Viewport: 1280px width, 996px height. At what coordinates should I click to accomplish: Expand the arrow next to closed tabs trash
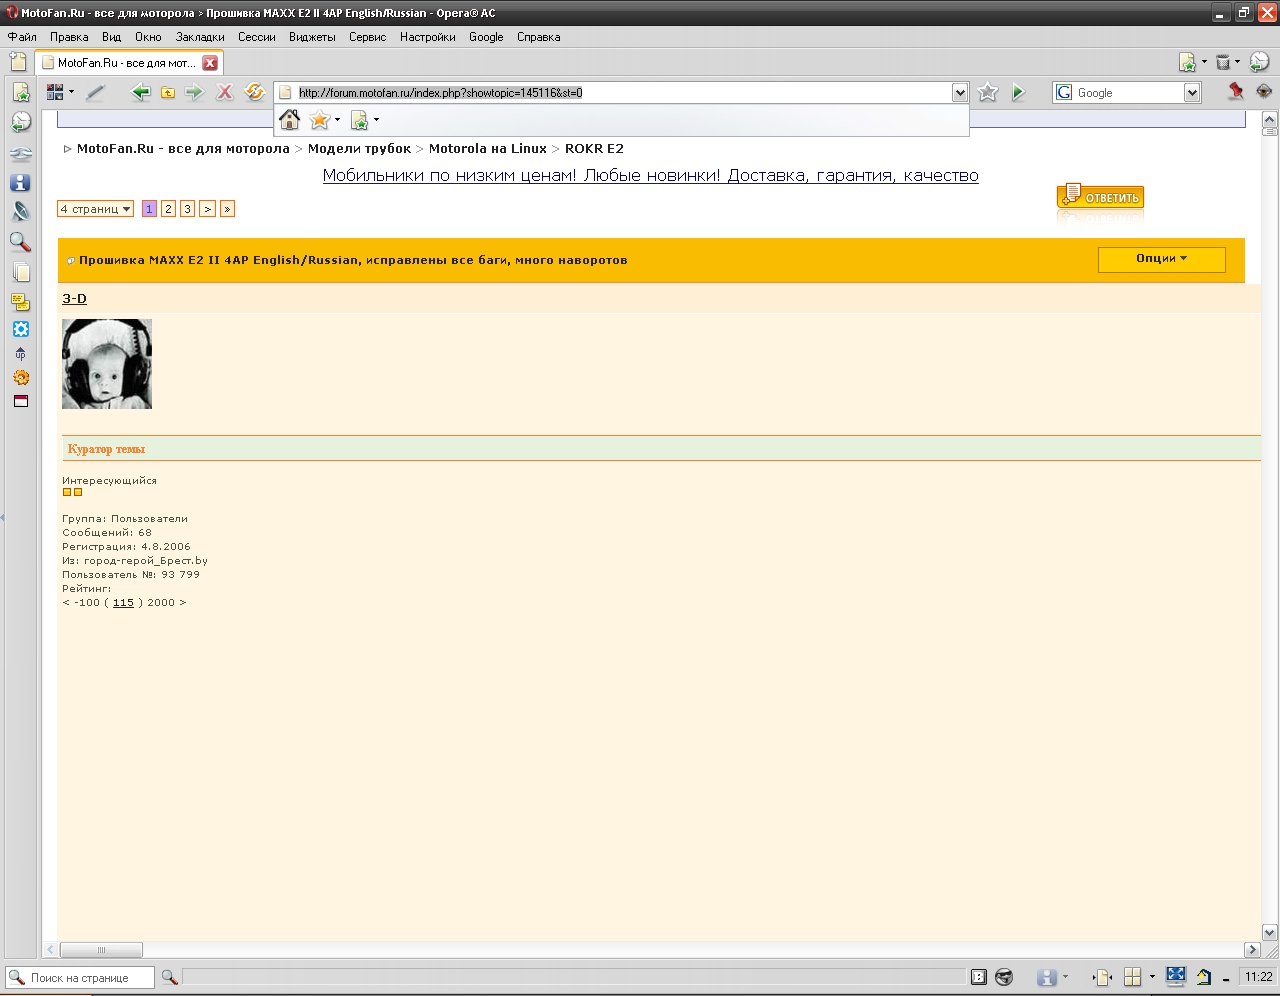pos(1237,62)
